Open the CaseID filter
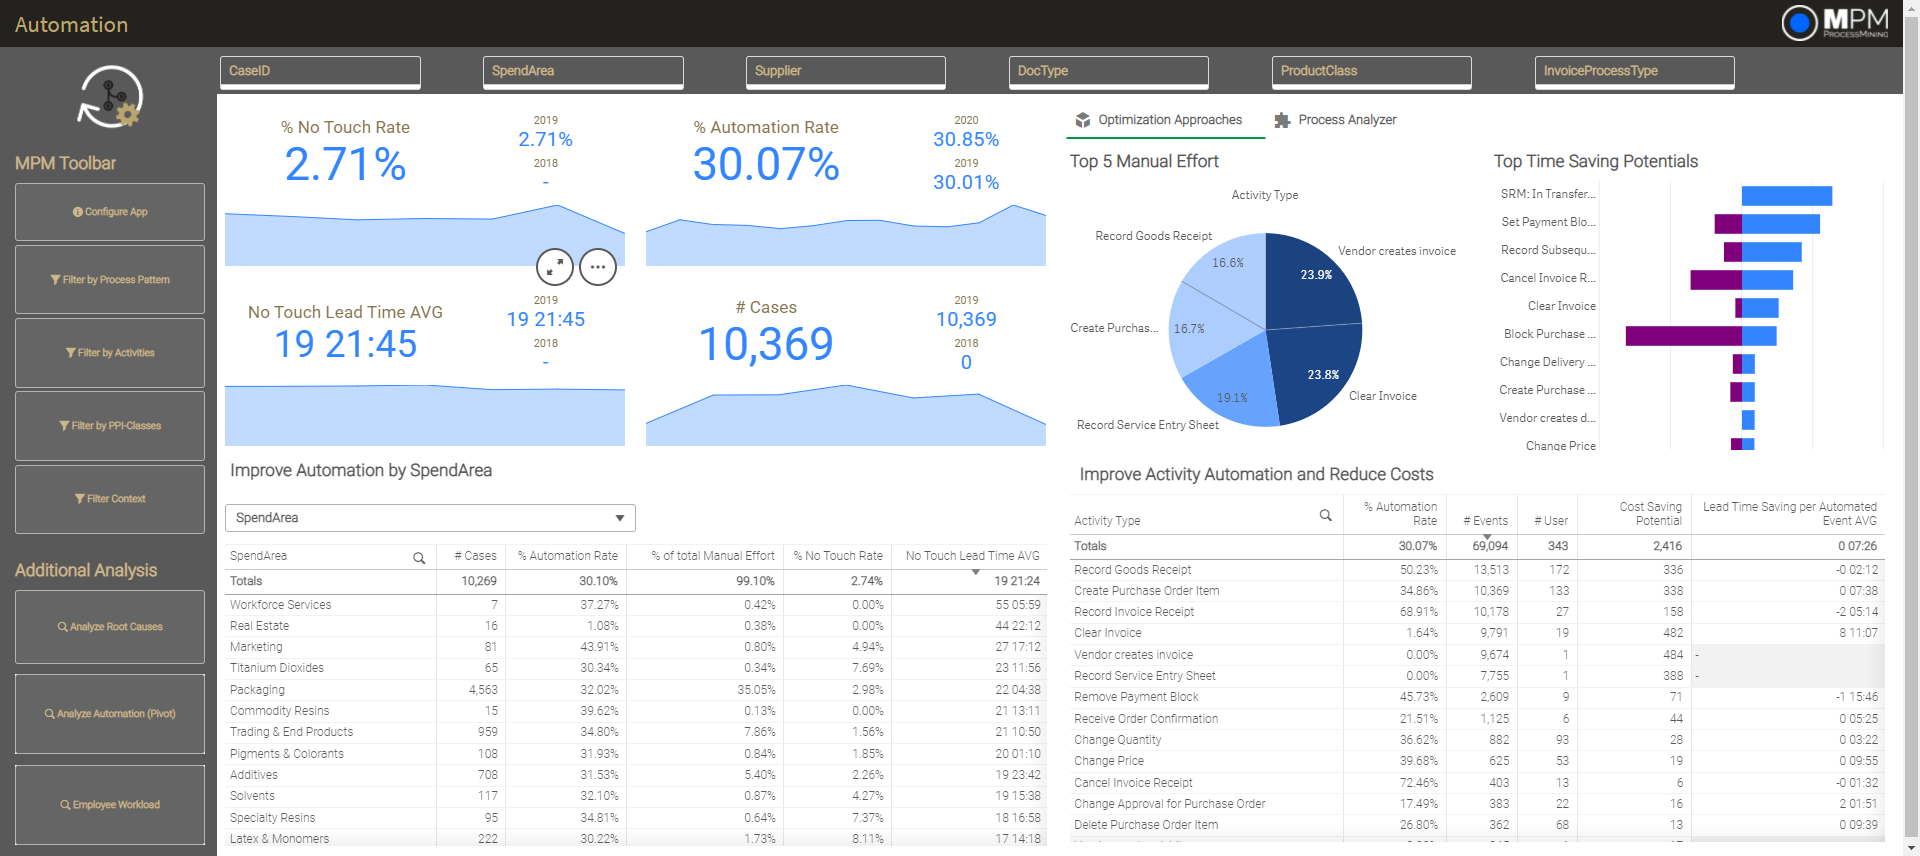This screenshot has height=856, width=1920. click(x=320, y=72)
